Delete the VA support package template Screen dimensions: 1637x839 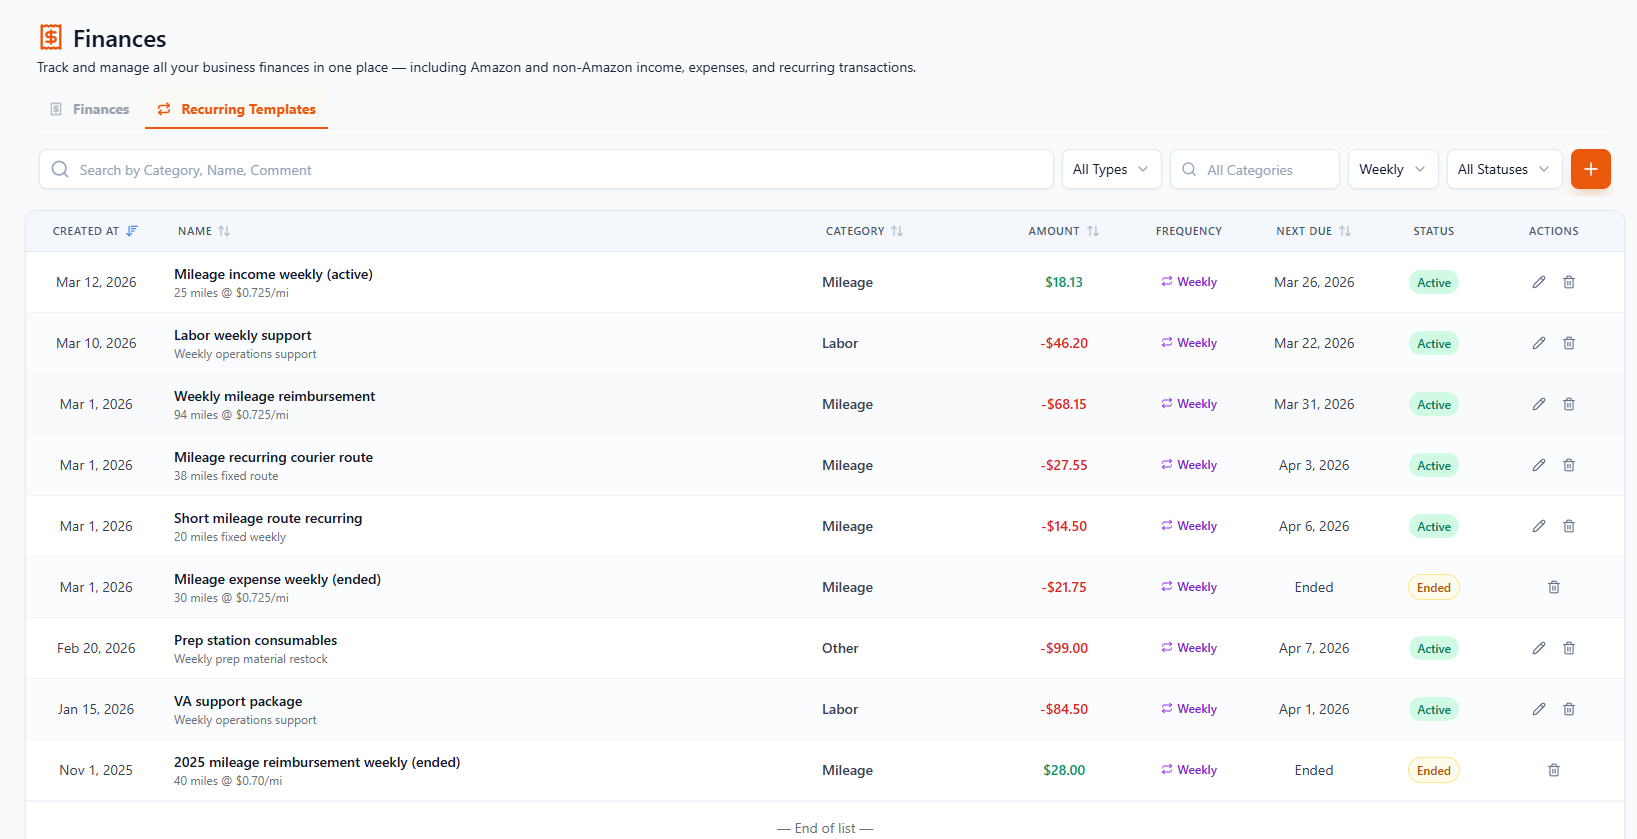[x=1569, y=709]
